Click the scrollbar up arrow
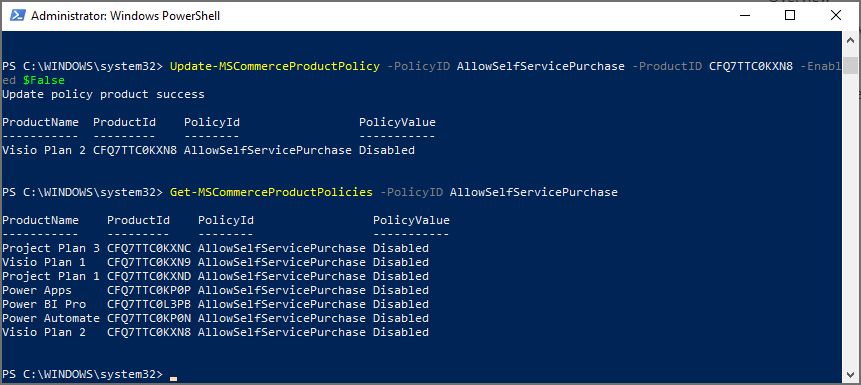This screenshot has width=861, height=385. 850,40
